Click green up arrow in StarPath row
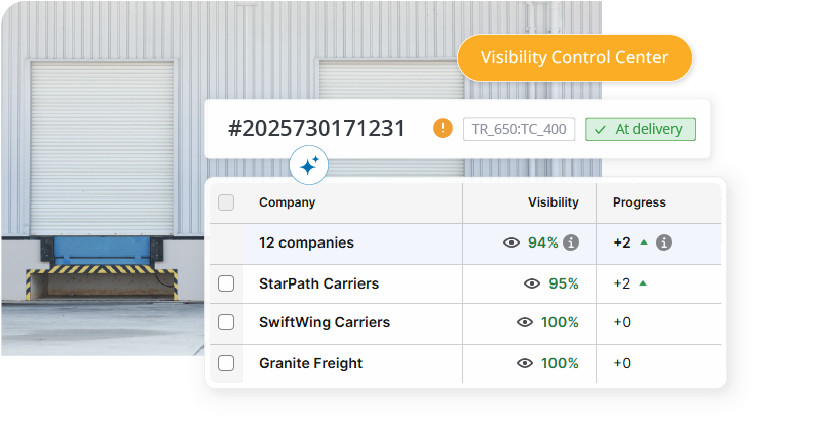821x441 pixels. (642, 283)
